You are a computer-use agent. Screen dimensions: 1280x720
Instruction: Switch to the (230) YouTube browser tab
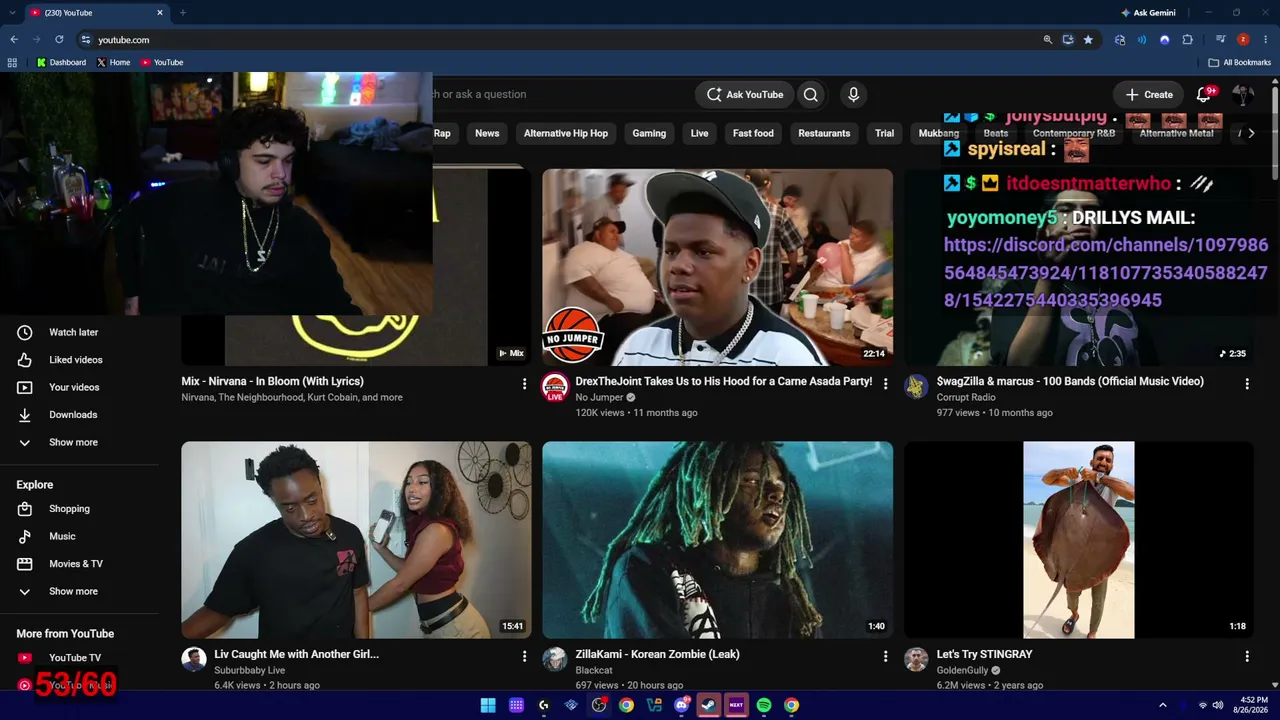point(95,12)
